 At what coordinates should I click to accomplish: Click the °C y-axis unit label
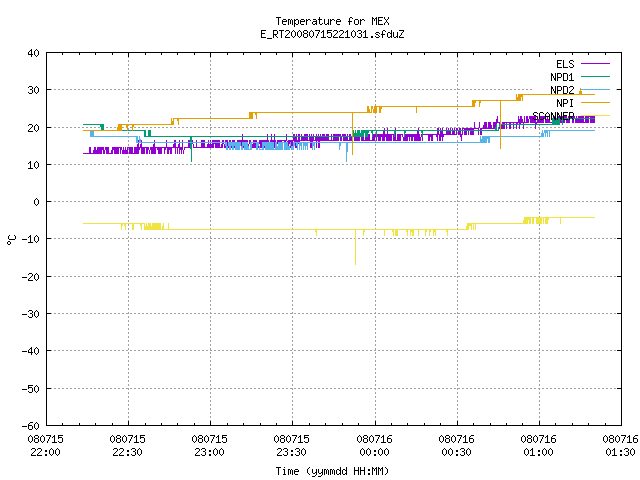[11, 240]
